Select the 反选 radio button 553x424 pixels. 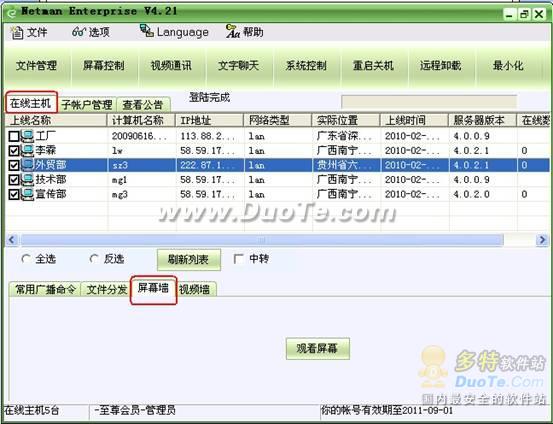(93, 259)
